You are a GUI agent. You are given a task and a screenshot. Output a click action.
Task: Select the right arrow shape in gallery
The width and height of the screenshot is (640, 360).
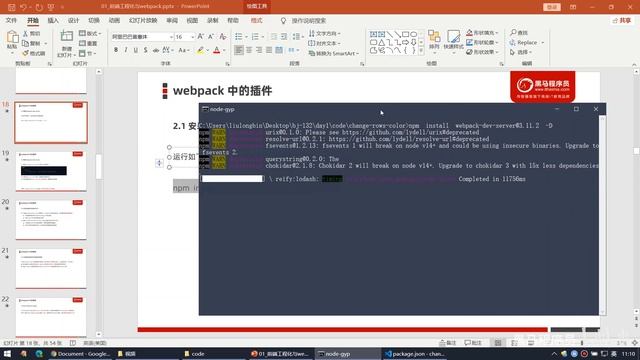point(405,42)
